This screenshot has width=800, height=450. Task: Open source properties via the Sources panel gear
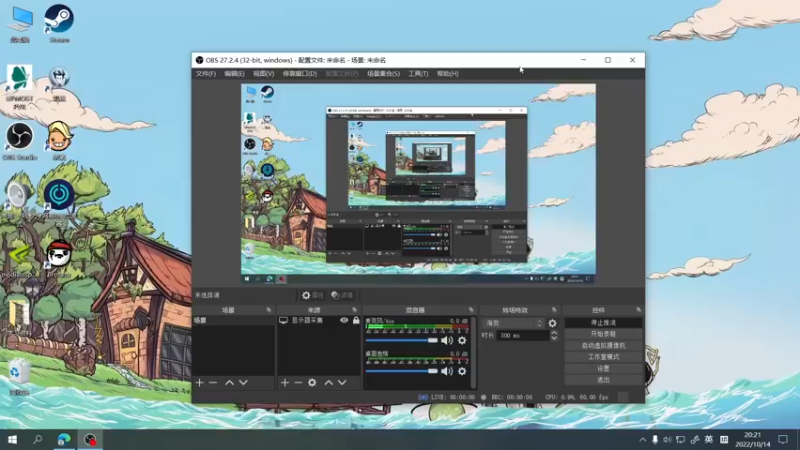click(x=312, y=383)
